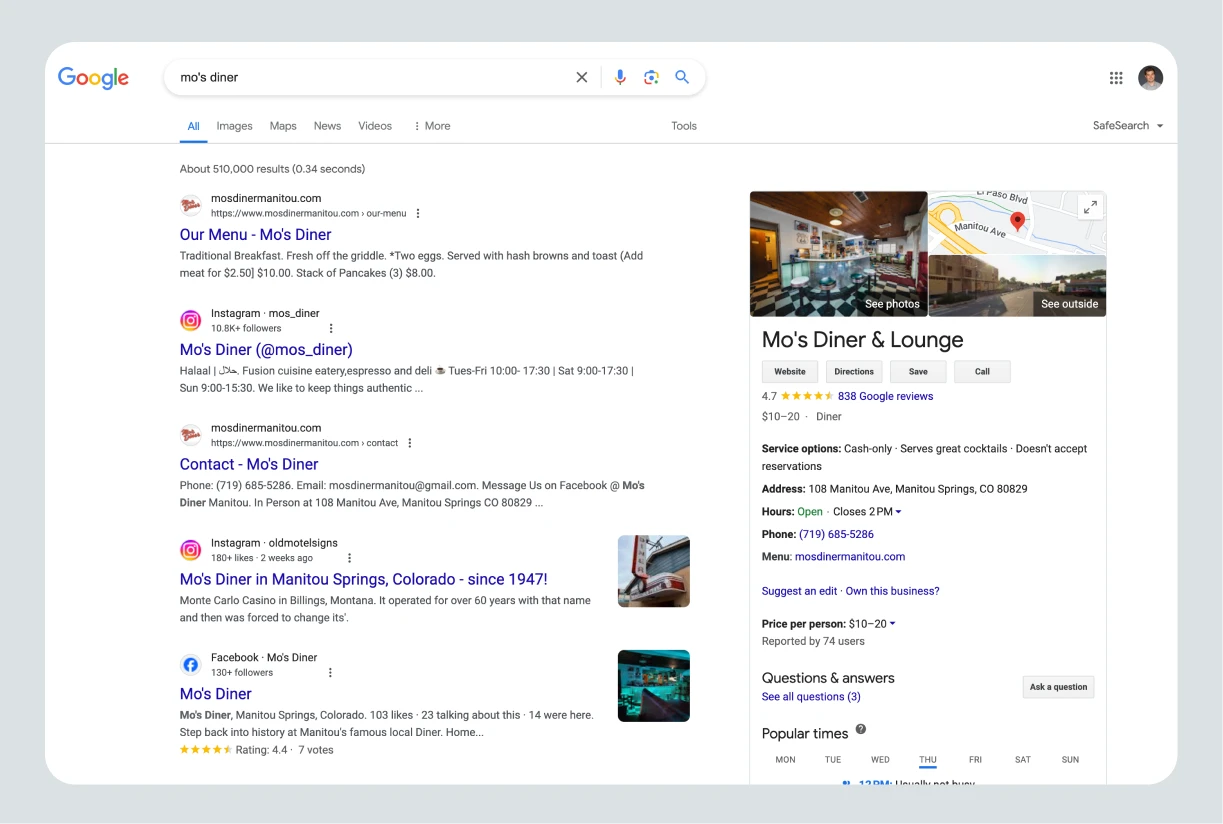Image resolution: width=1223 pixels, height=824 pixels.
Task: Open the Mo's Diner (@mos_diner) link
Action: click(x=266, y=350)
